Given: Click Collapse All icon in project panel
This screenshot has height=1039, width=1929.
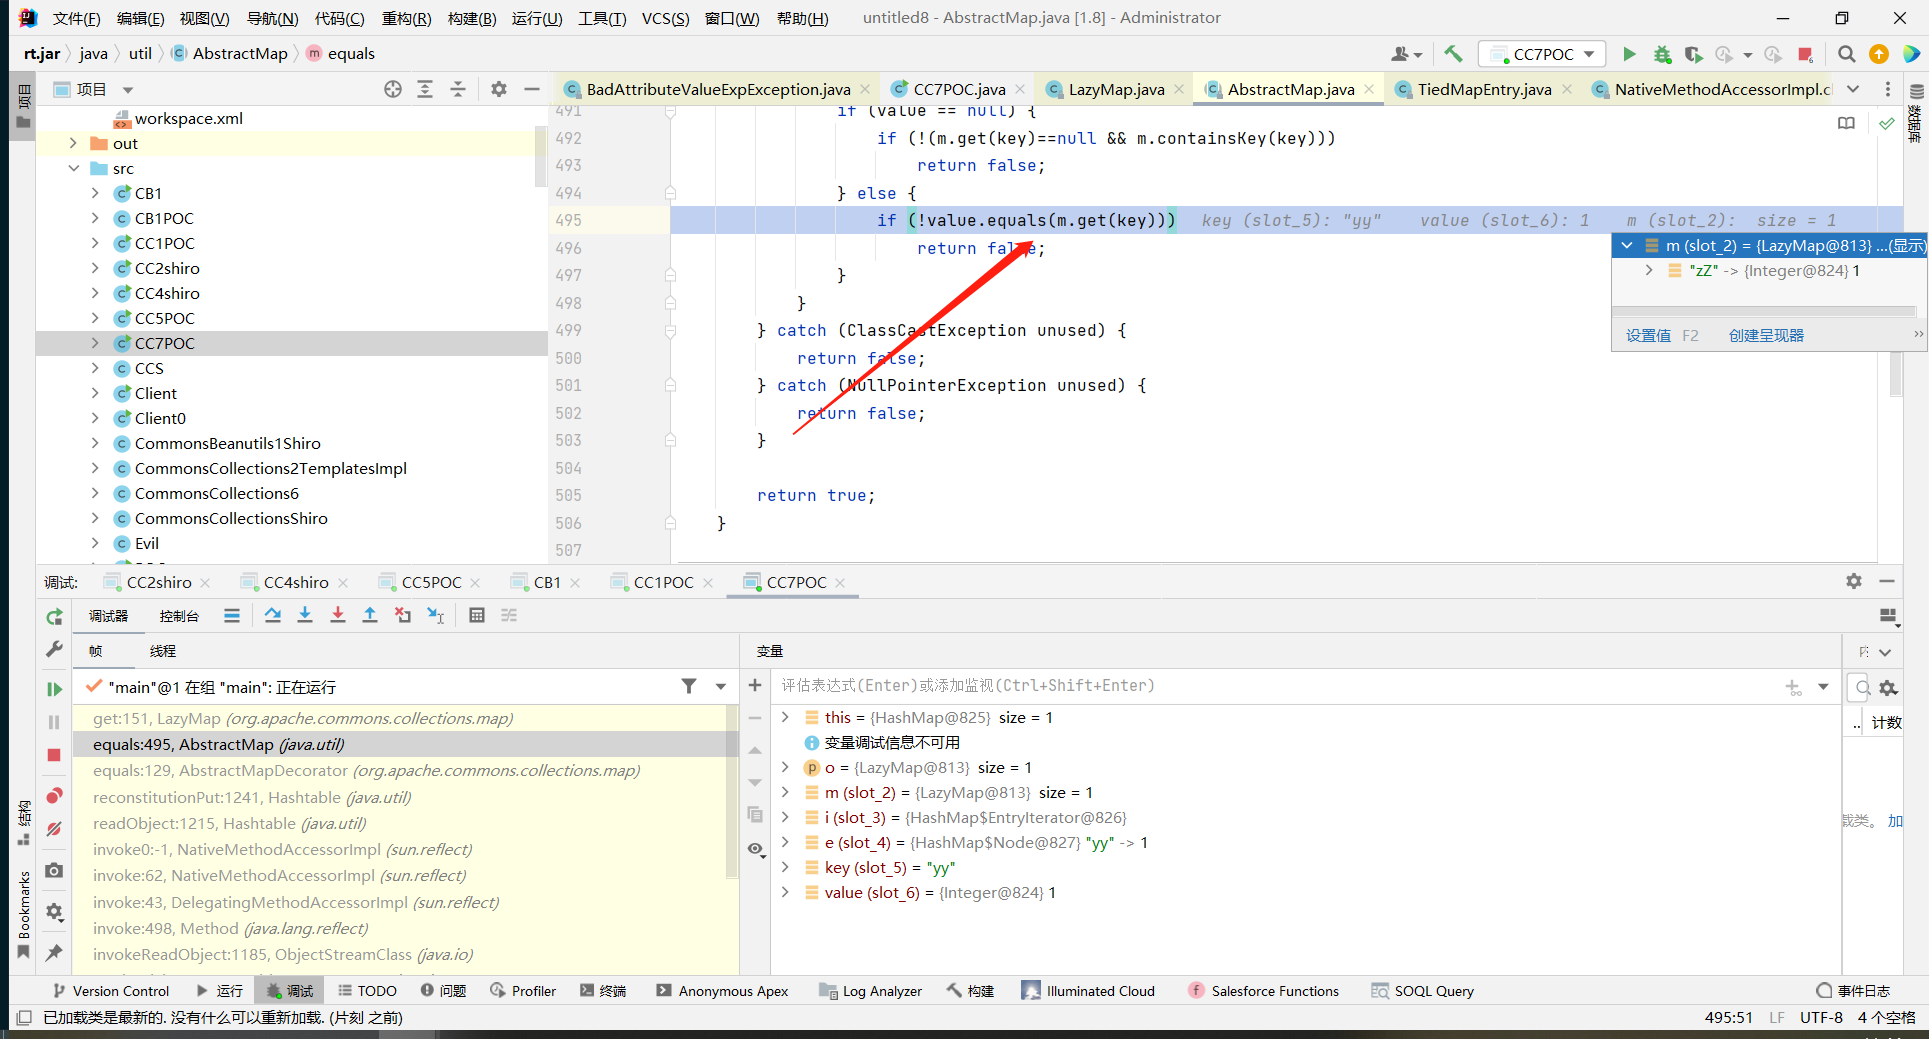Looking at the screenshot, I should coord(458,89).
